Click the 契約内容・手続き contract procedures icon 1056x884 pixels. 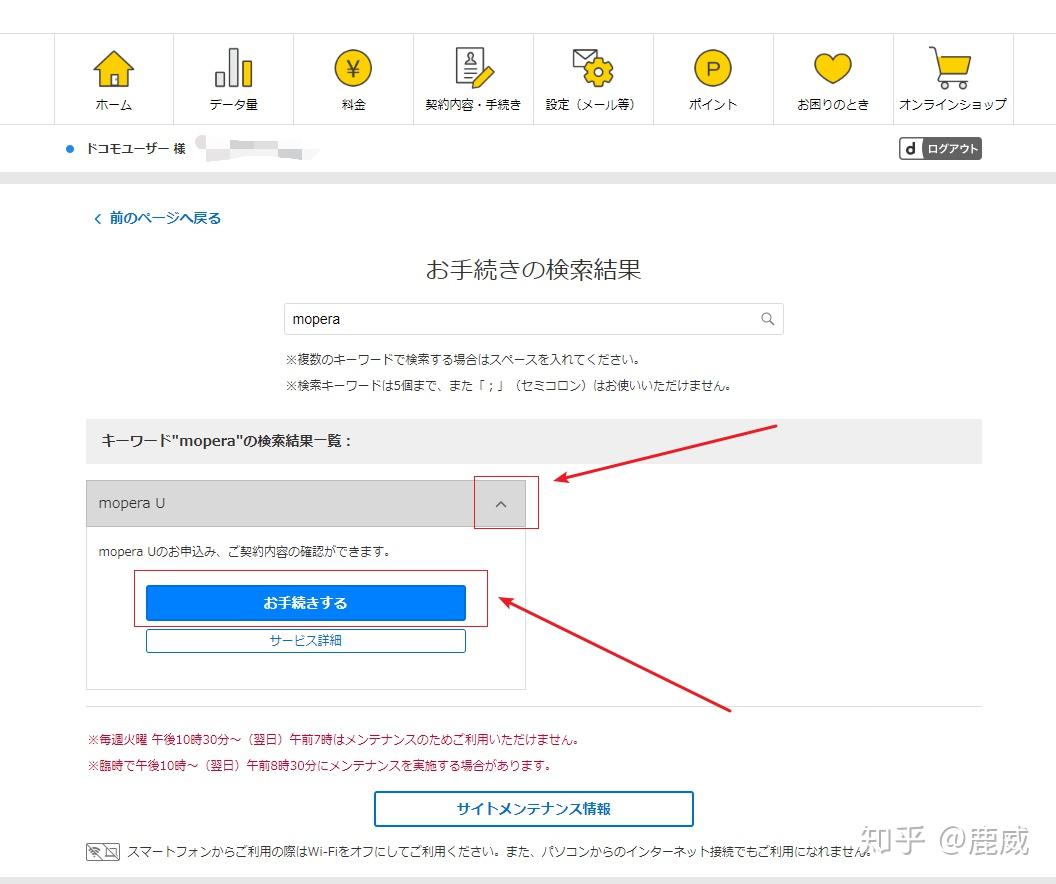click(473, 78)
